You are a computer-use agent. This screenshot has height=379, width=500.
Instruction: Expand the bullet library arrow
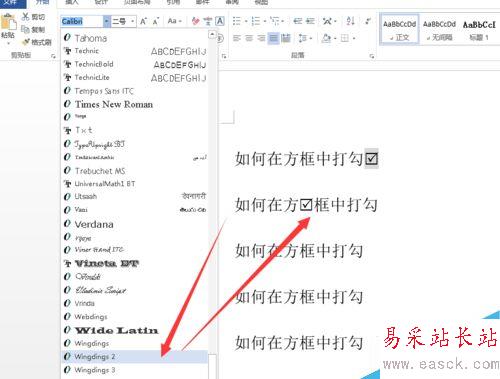point(246,21)
